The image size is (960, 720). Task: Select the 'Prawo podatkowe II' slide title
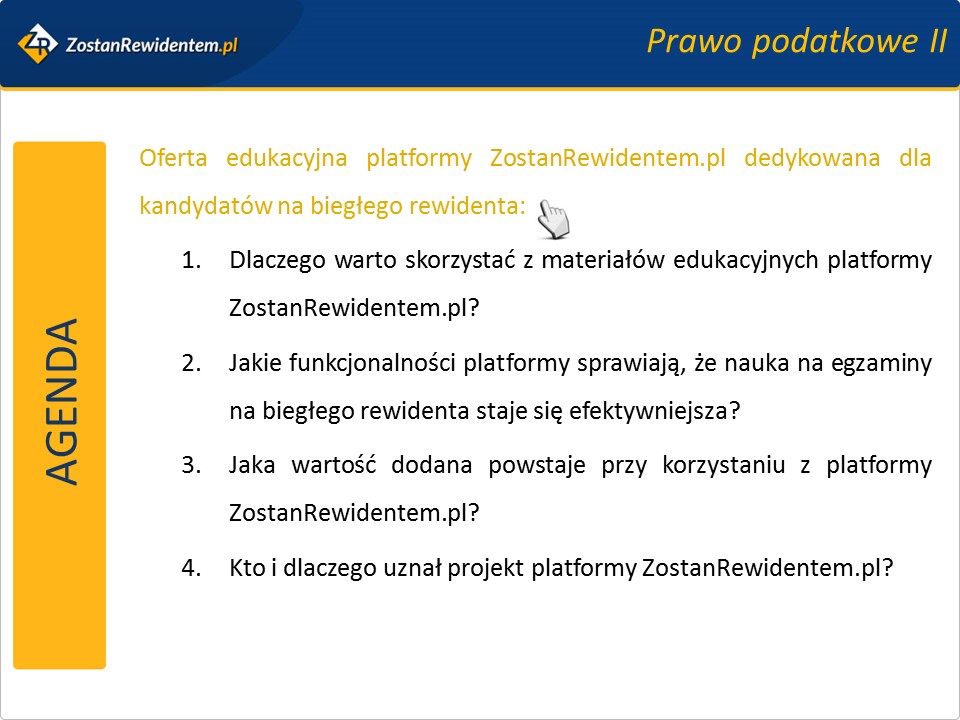(x=796, y=41)
